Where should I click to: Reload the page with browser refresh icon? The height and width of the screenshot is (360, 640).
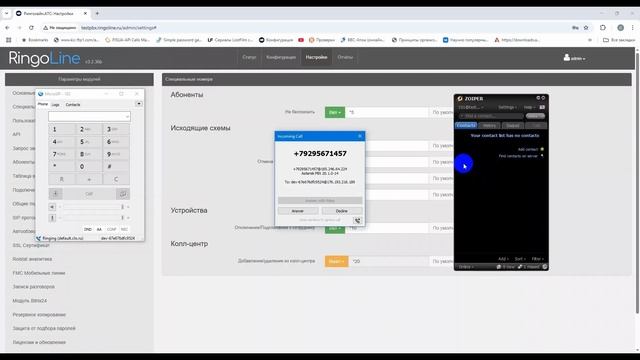coord(31,28)
